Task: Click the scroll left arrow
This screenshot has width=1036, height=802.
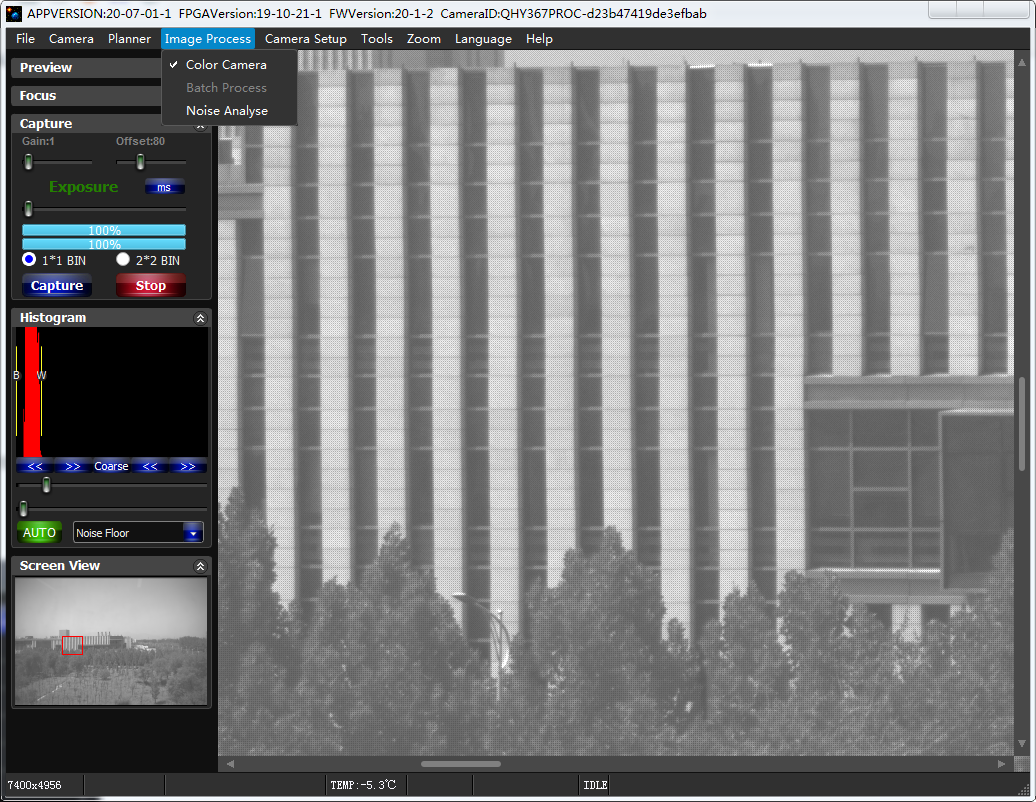Action: 230,764
